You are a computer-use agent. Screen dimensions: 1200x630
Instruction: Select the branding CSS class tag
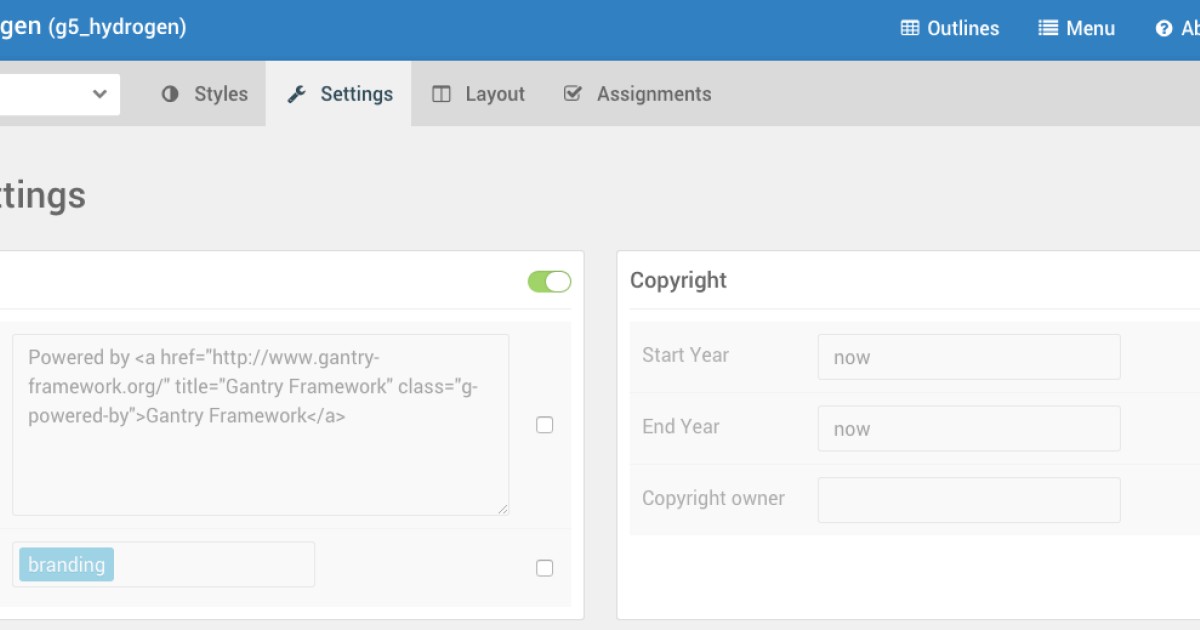click(66, 565)
